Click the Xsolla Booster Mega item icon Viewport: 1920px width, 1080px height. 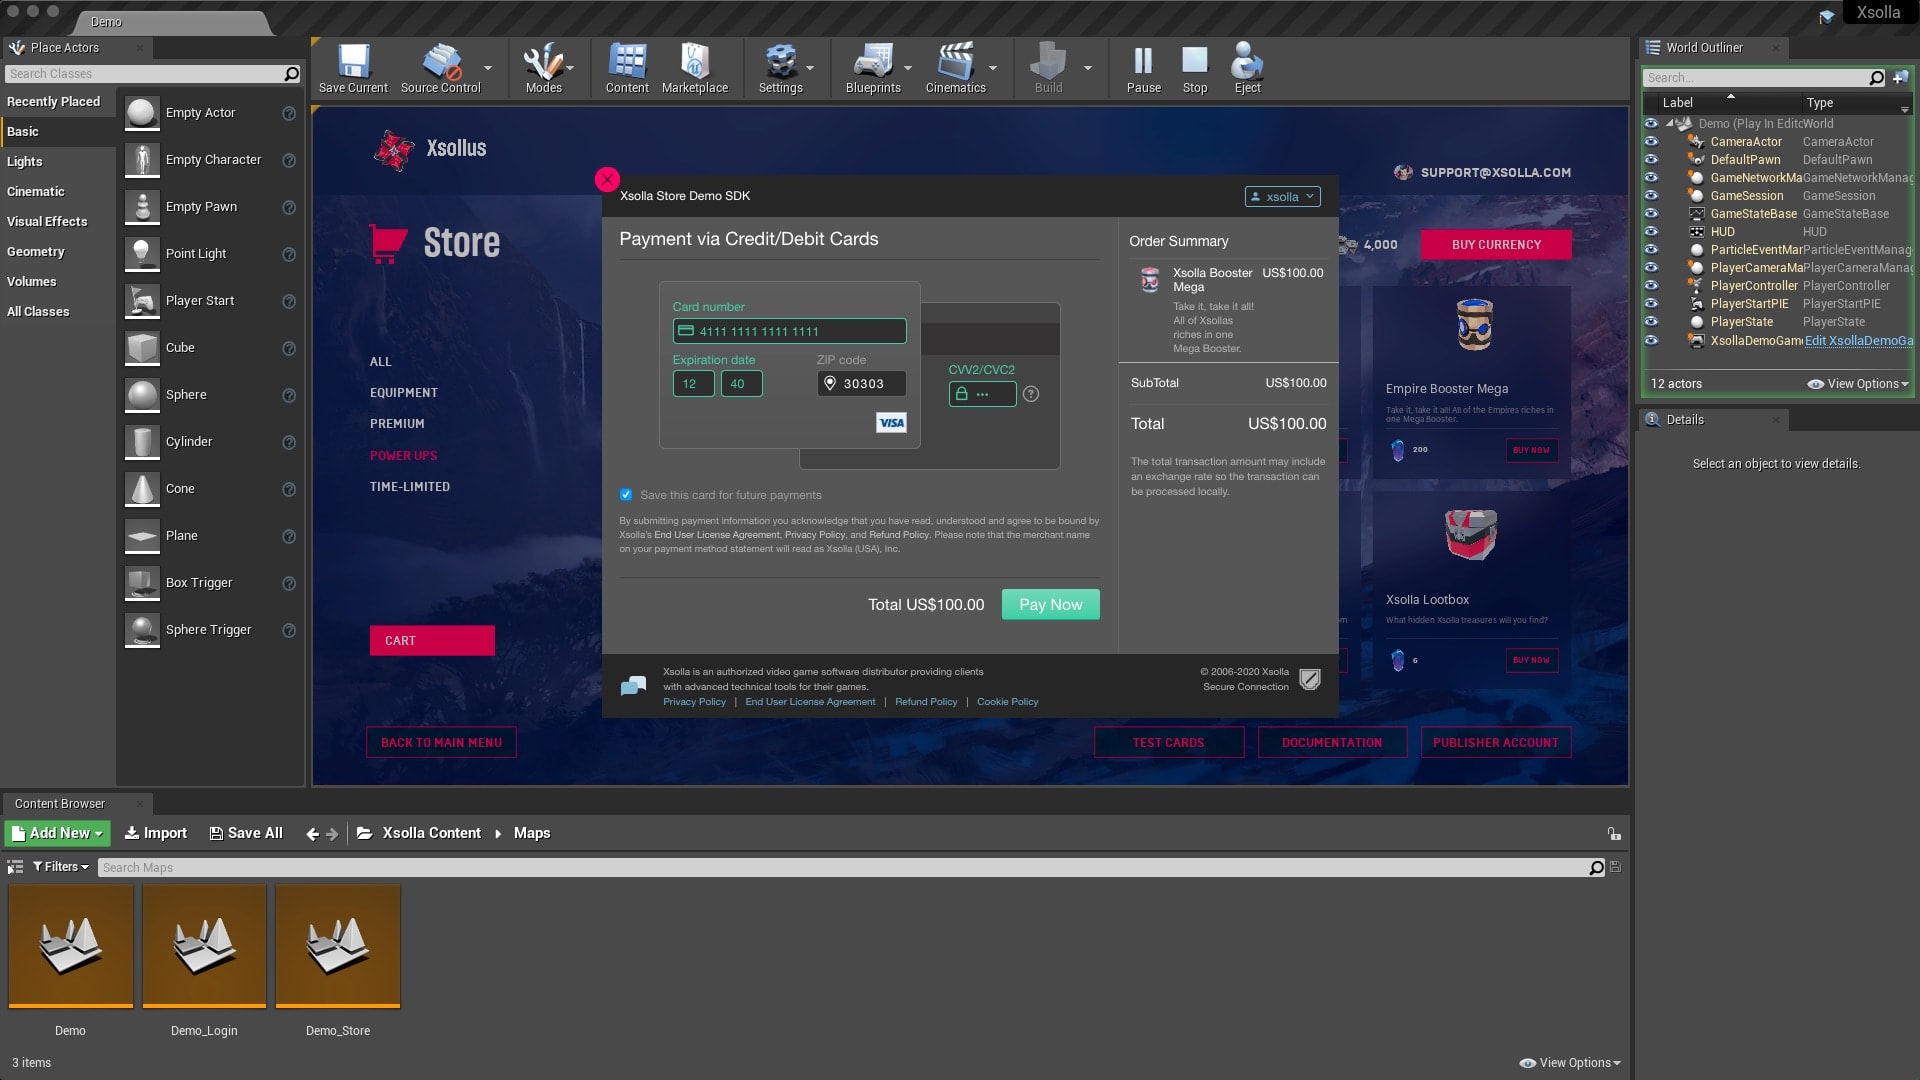click(x=1150, y=280)
